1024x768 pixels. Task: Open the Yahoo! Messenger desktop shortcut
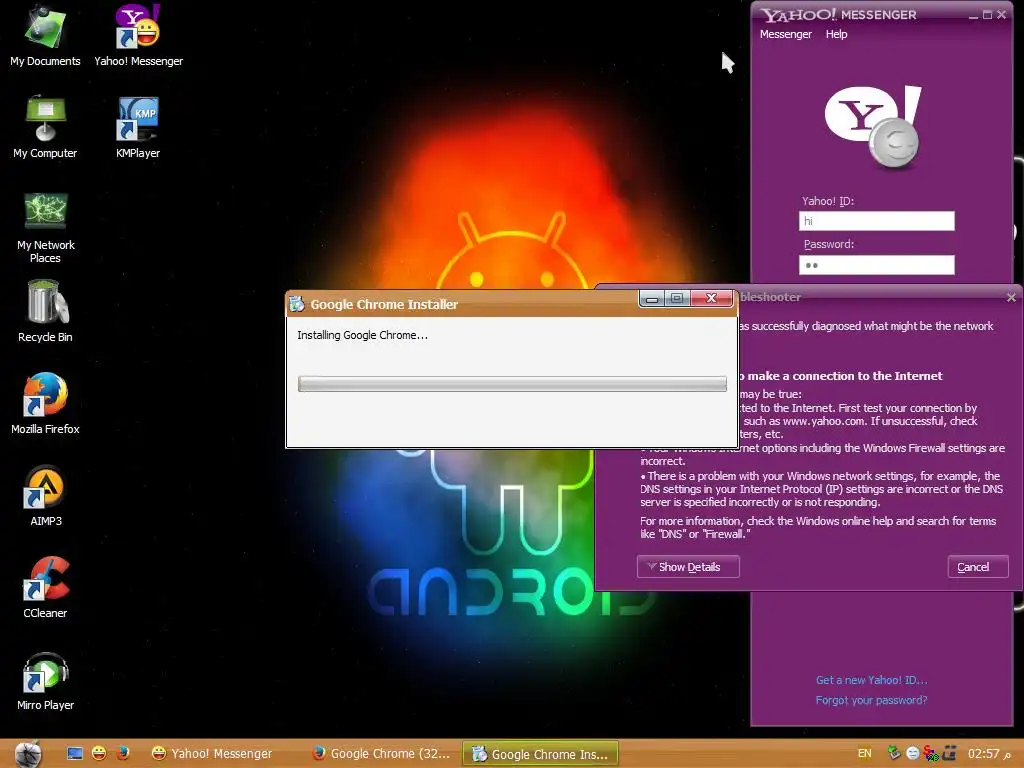point(138,36)
